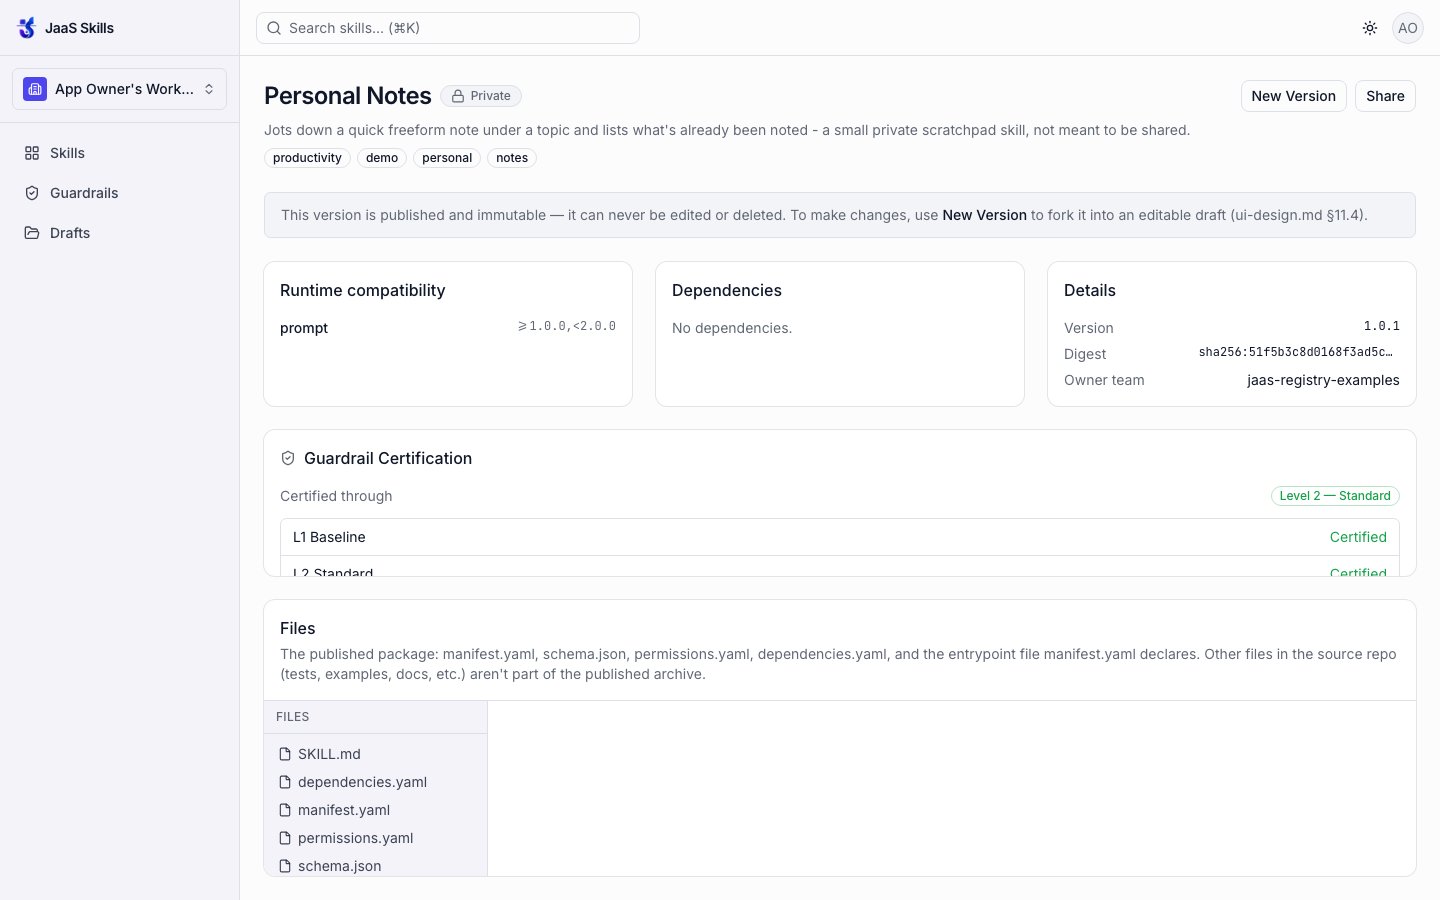Click the Drafts folder icon
This screenshot has height=900, width=1440.
[32, 233]
